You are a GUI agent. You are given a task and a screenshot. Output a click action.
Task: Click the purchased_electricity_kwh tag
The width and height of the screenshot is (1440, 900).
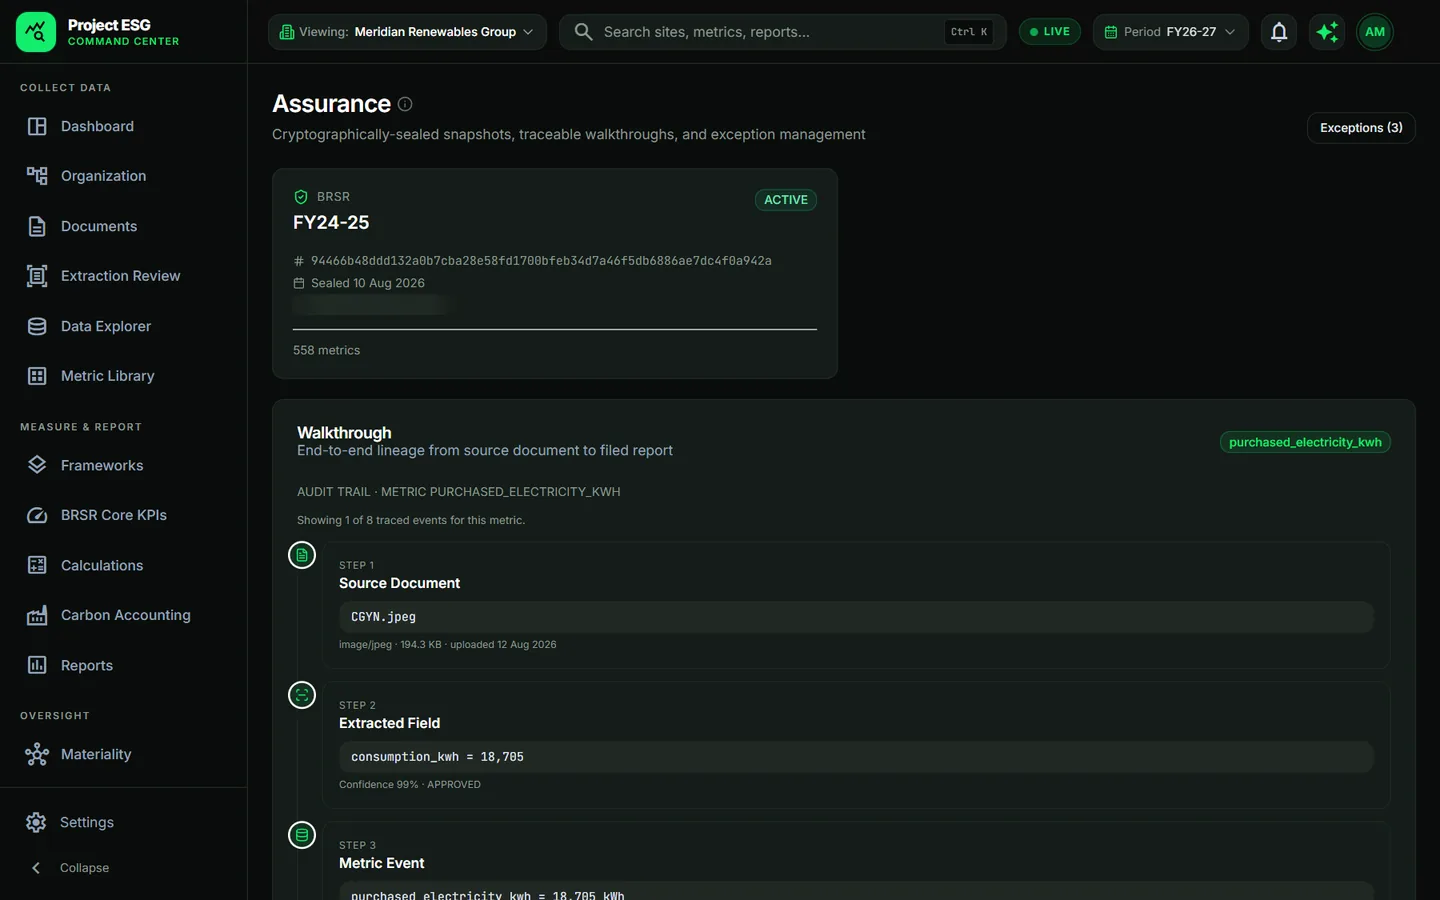(x=1305, y=442)
